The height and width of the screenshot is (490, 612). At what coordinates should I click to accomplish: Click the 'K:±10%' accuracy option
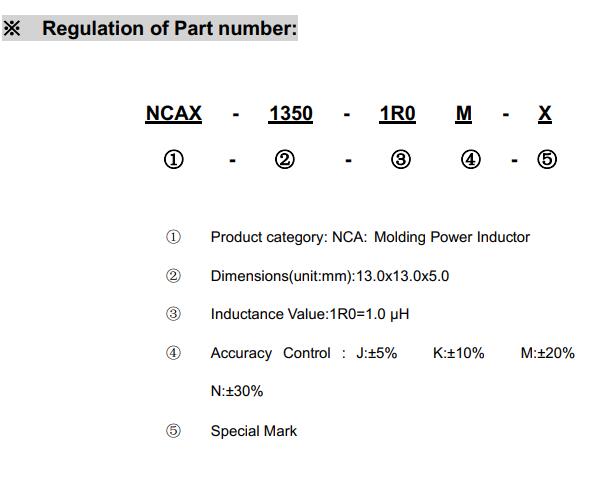click(459, 353)
